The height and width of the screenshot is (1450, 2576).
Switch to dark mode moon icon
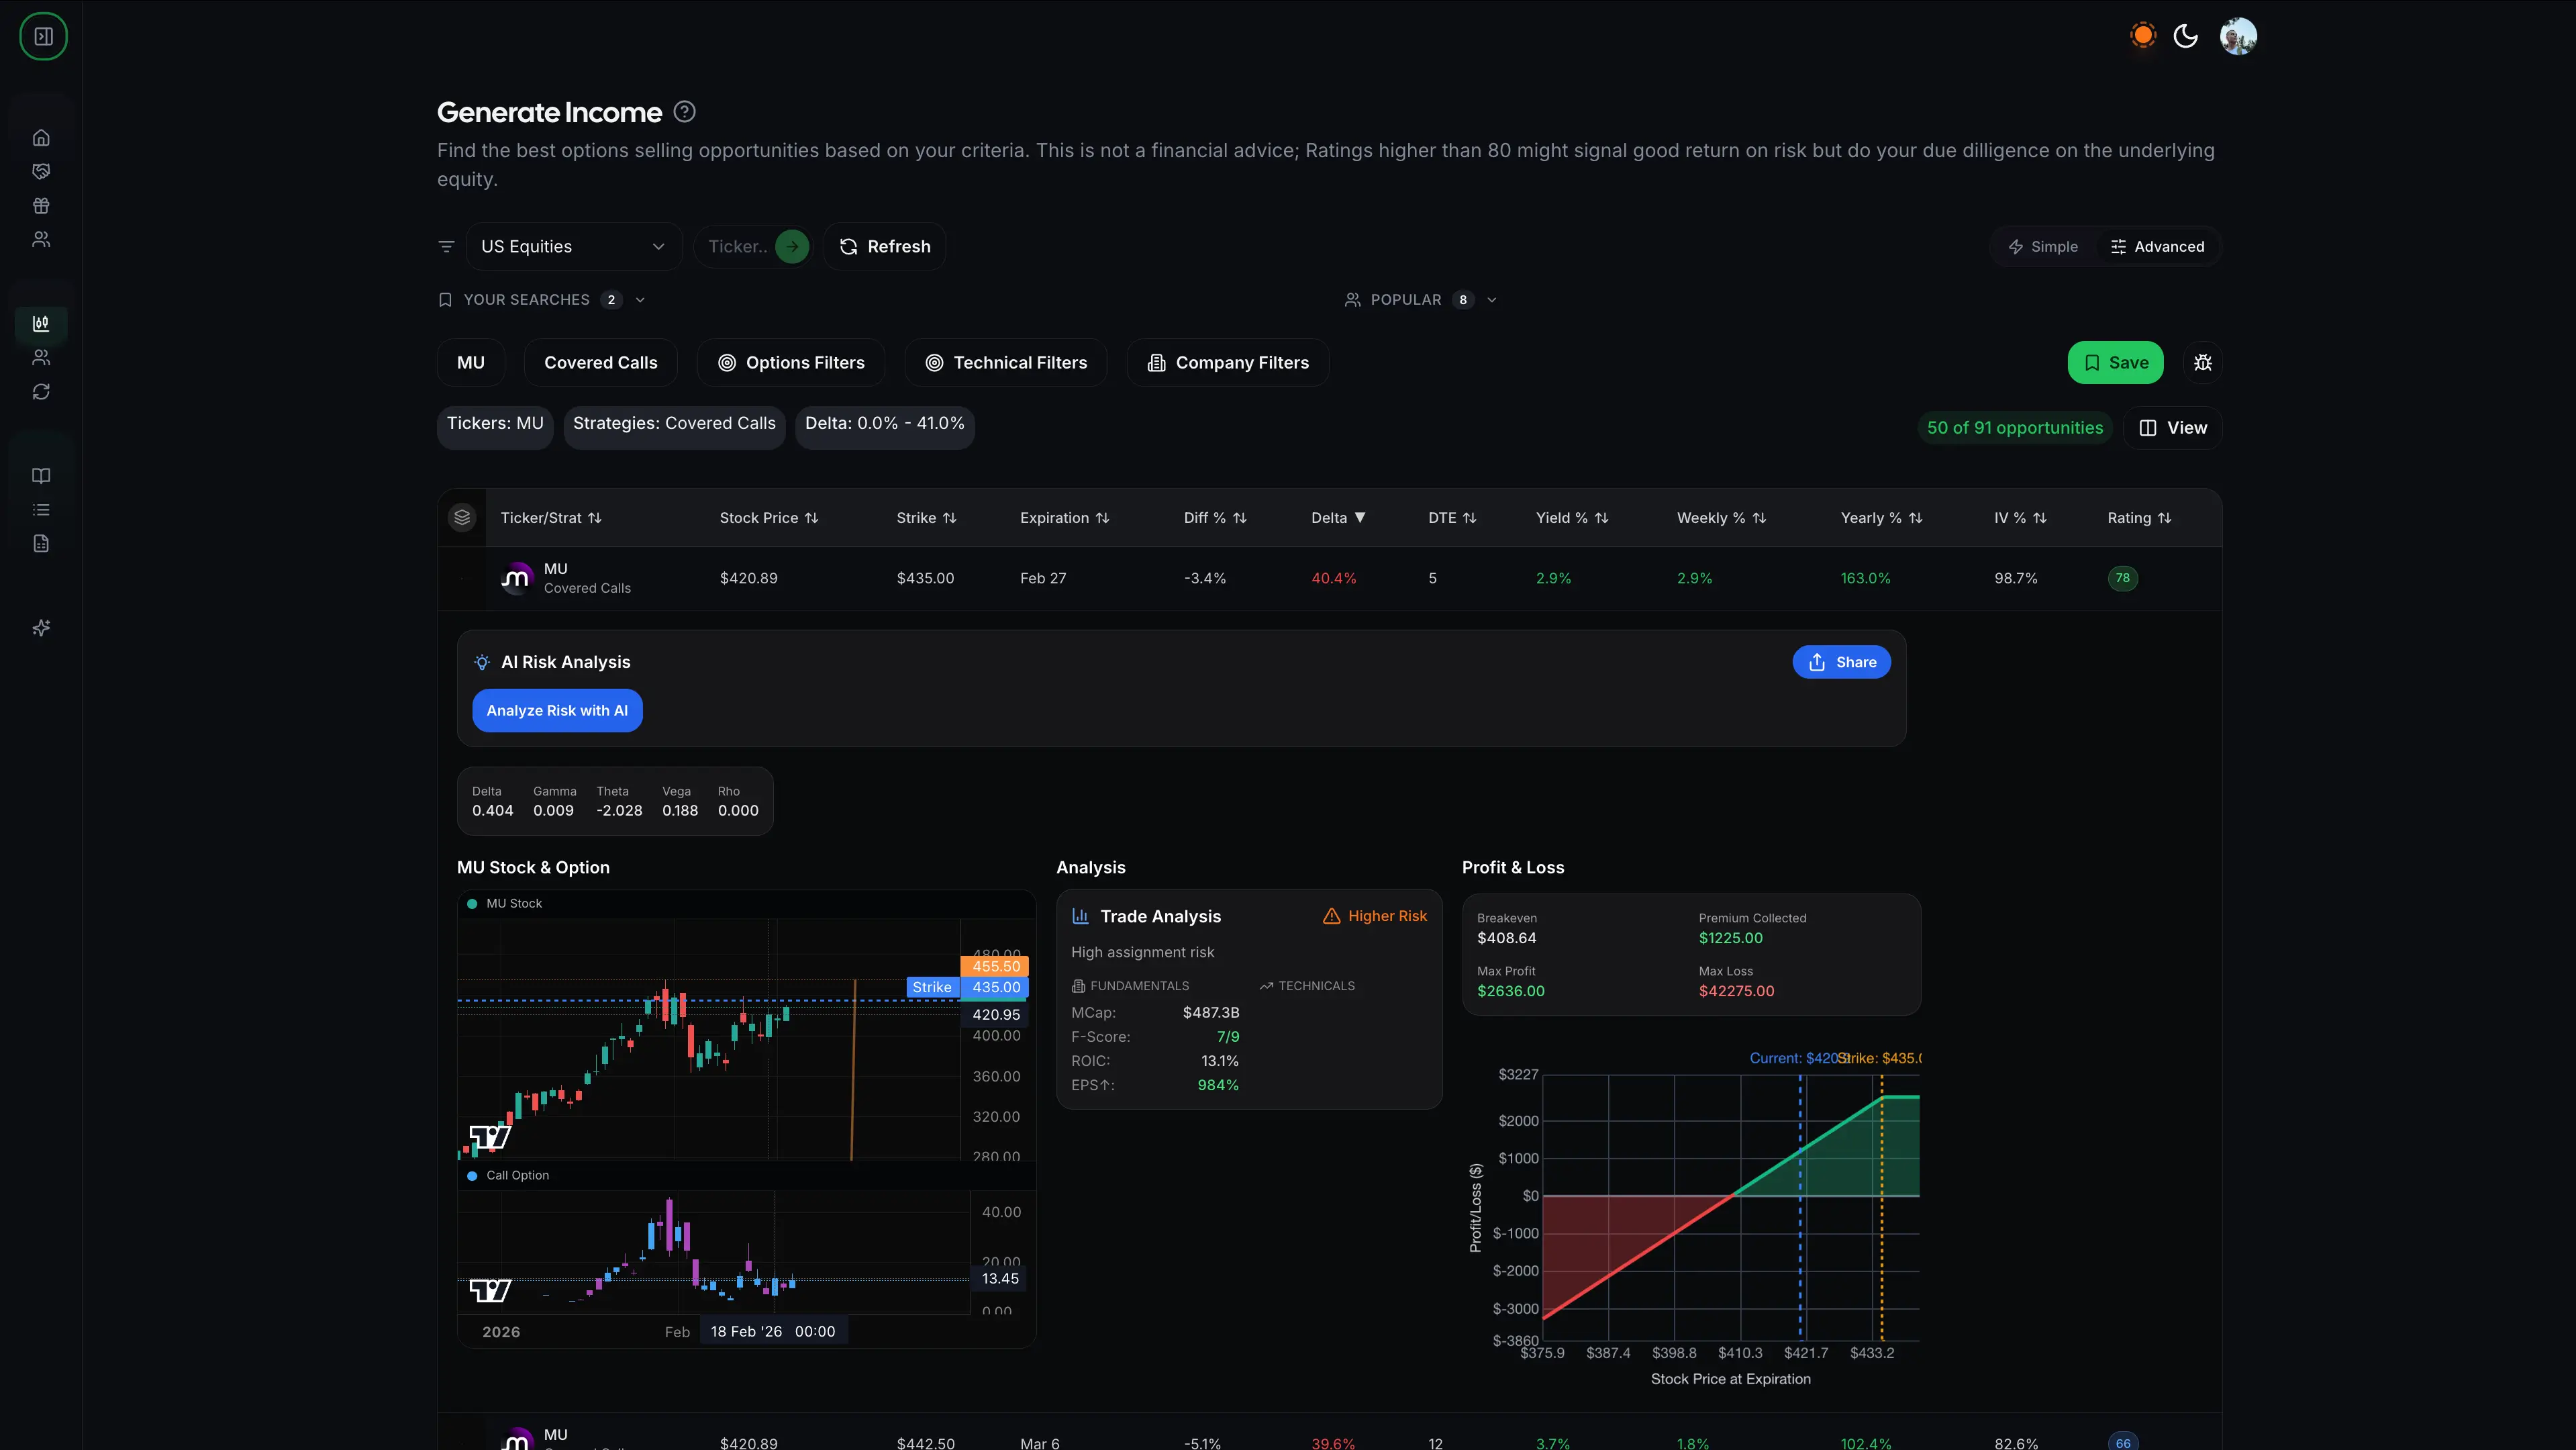coord(2186,36)
